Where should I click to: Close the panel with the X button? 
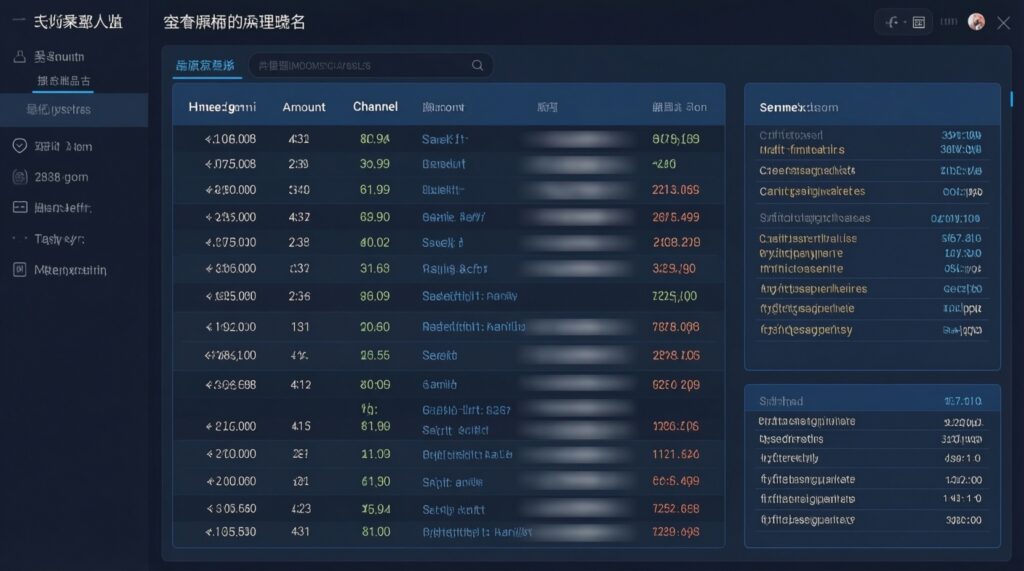pyautogui.click(x=1003, y=22)
